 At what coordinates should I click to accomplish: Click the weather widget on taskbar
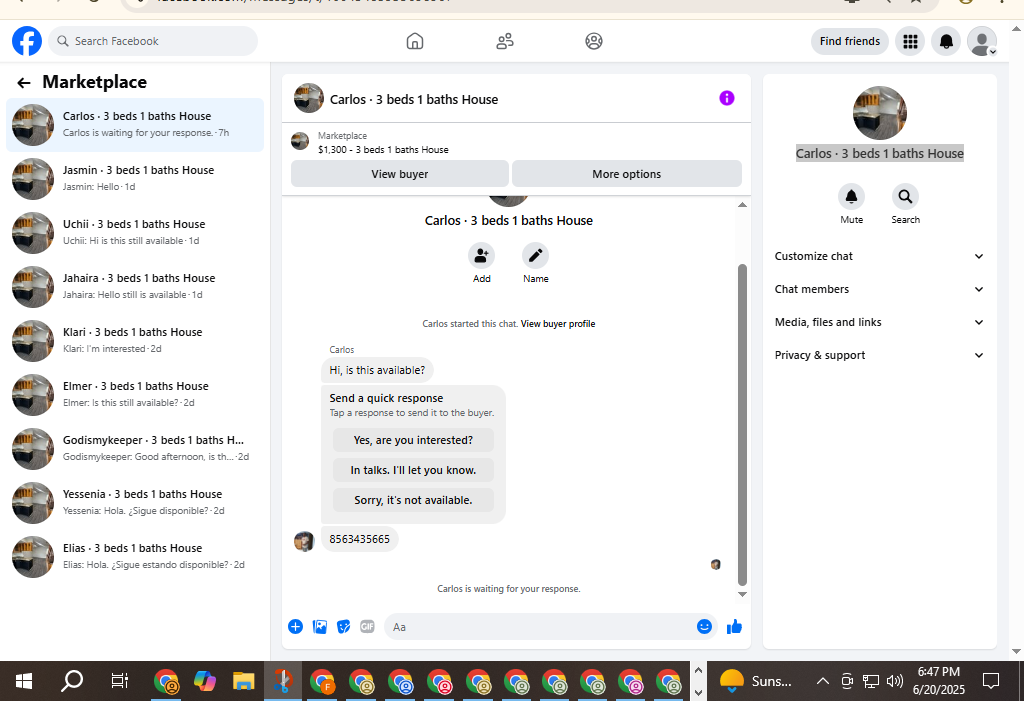tap(756, 681)
